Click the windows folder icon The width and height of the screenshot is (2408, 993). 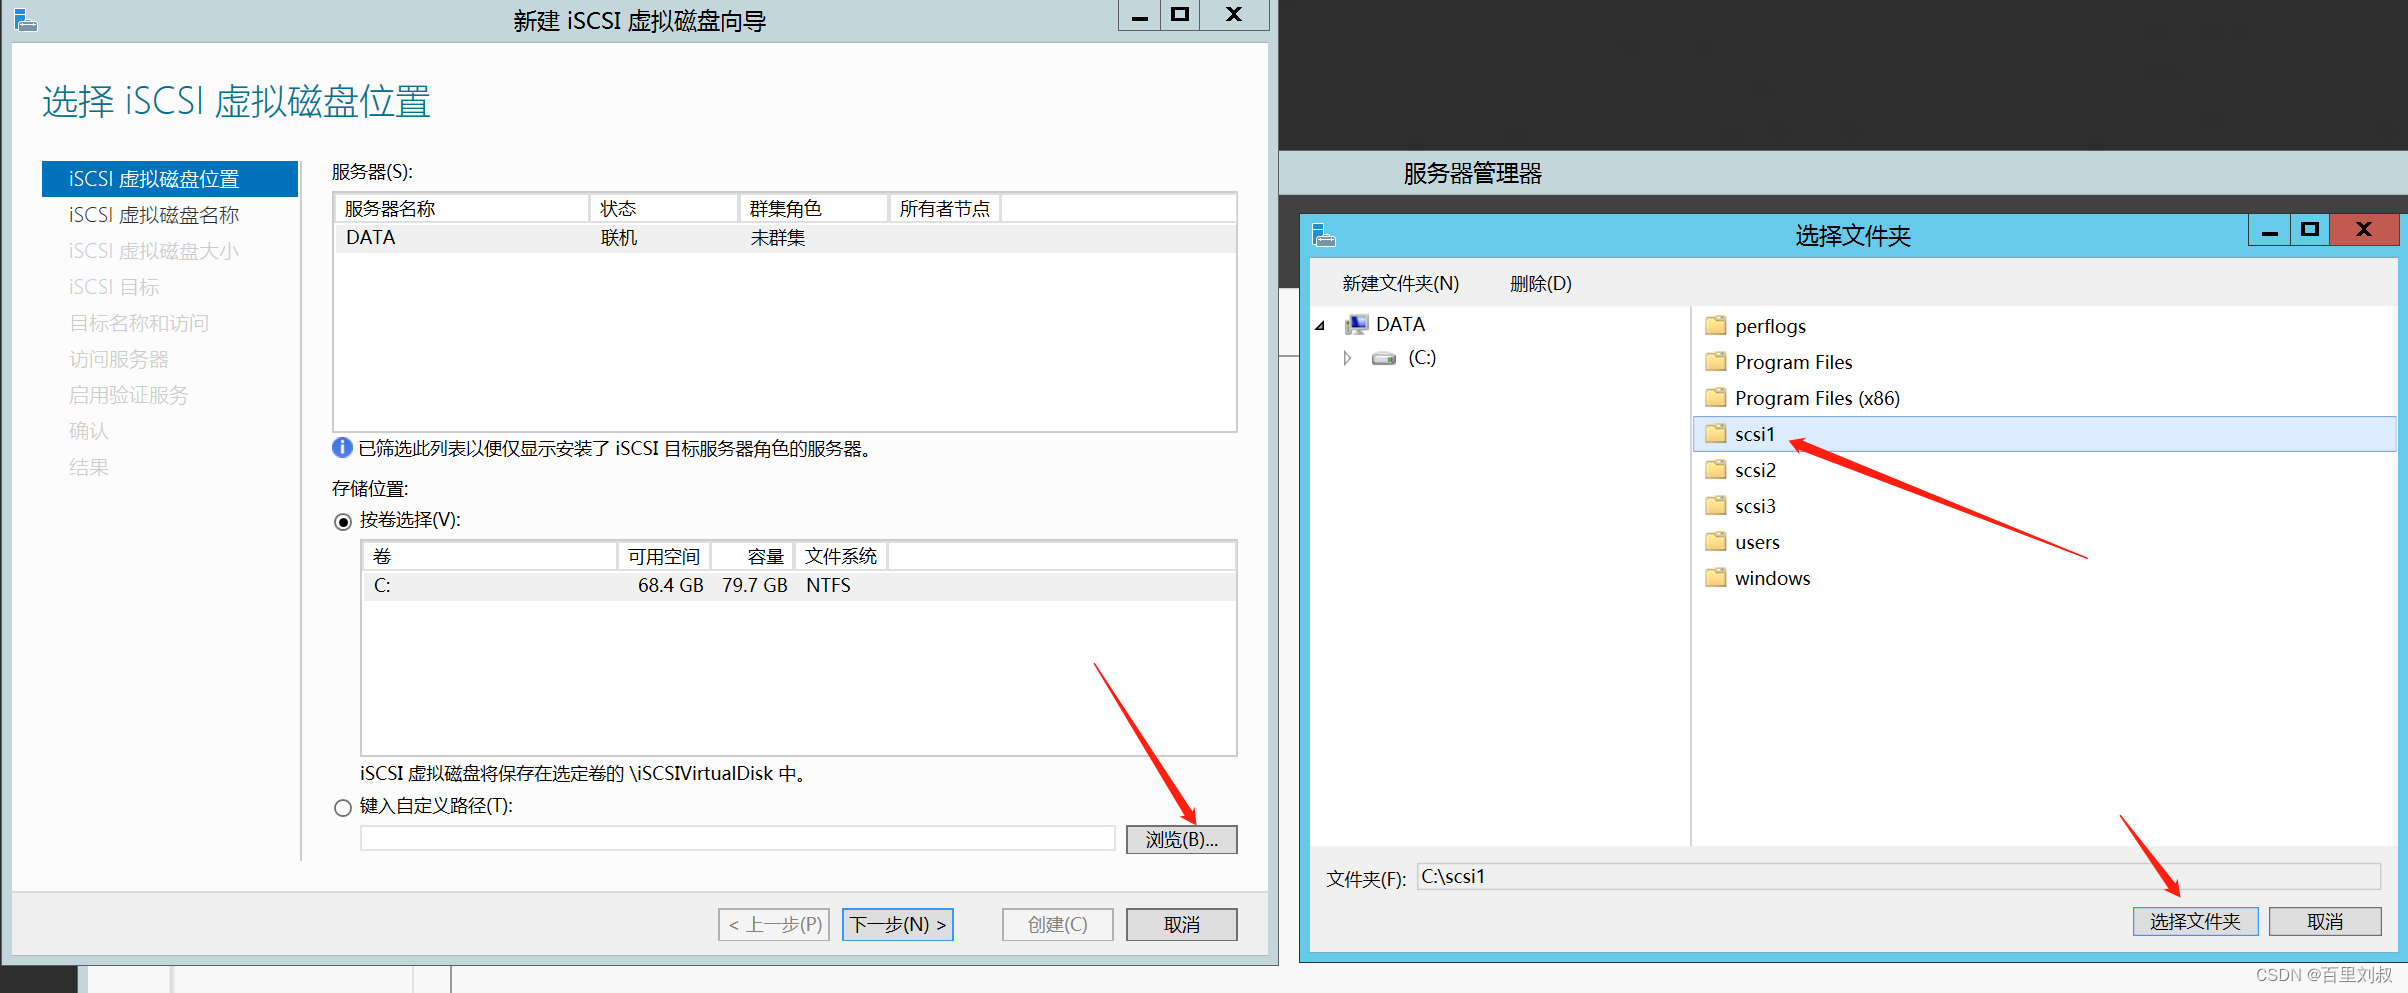(1716, 578)
